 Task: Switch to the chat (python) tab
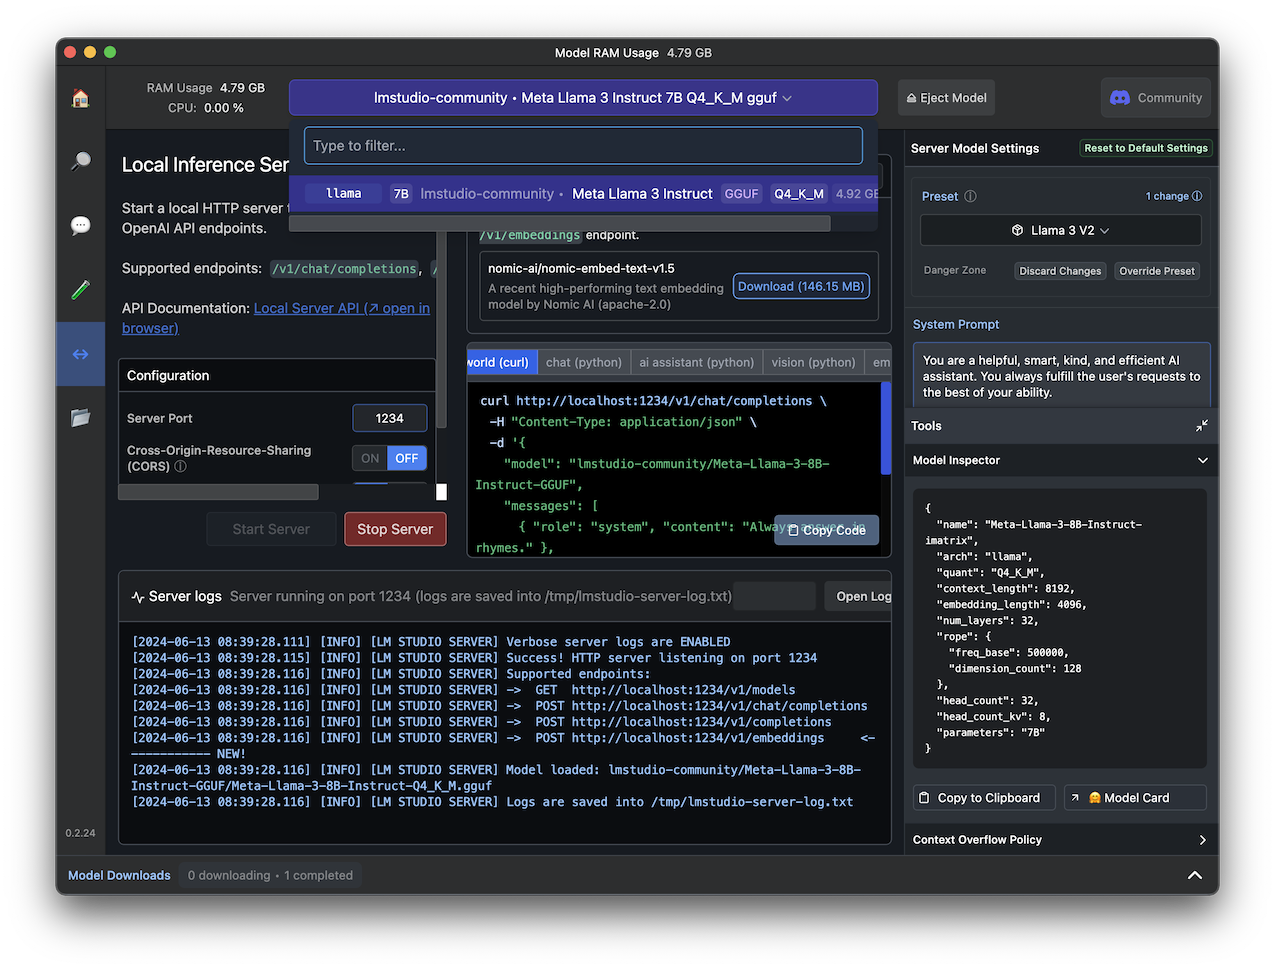coord(583,362)
